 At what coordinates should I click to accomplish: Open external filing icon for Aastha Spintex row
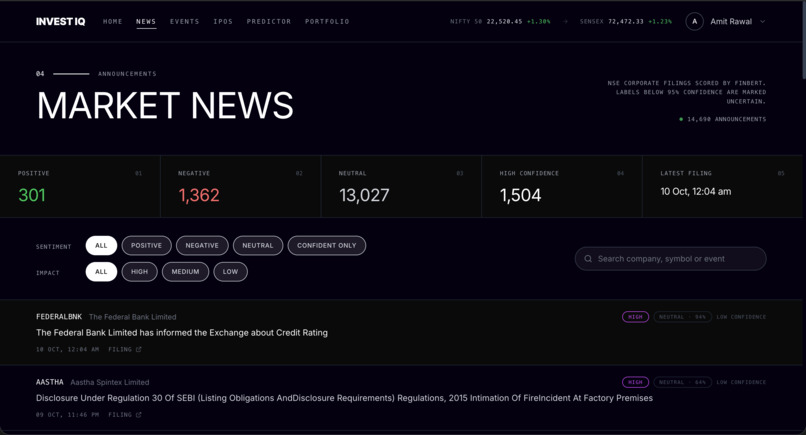138,414
